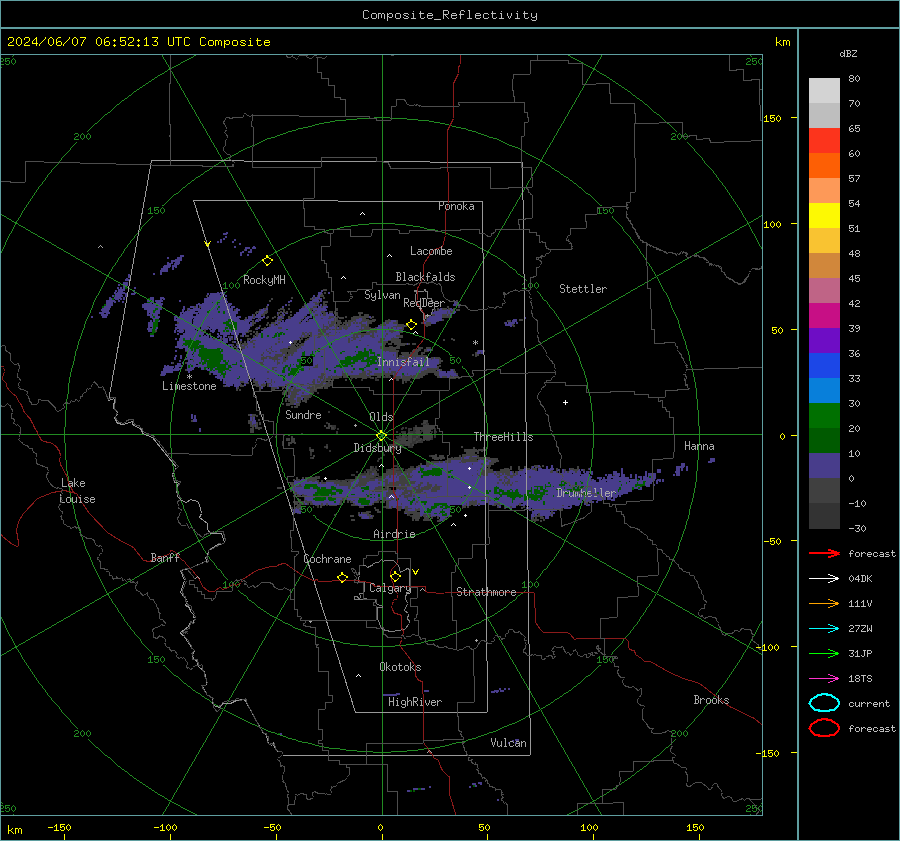Click the Composite_Reflectivity title text
This screenshot has height=841, width=900.
[450, 15]
